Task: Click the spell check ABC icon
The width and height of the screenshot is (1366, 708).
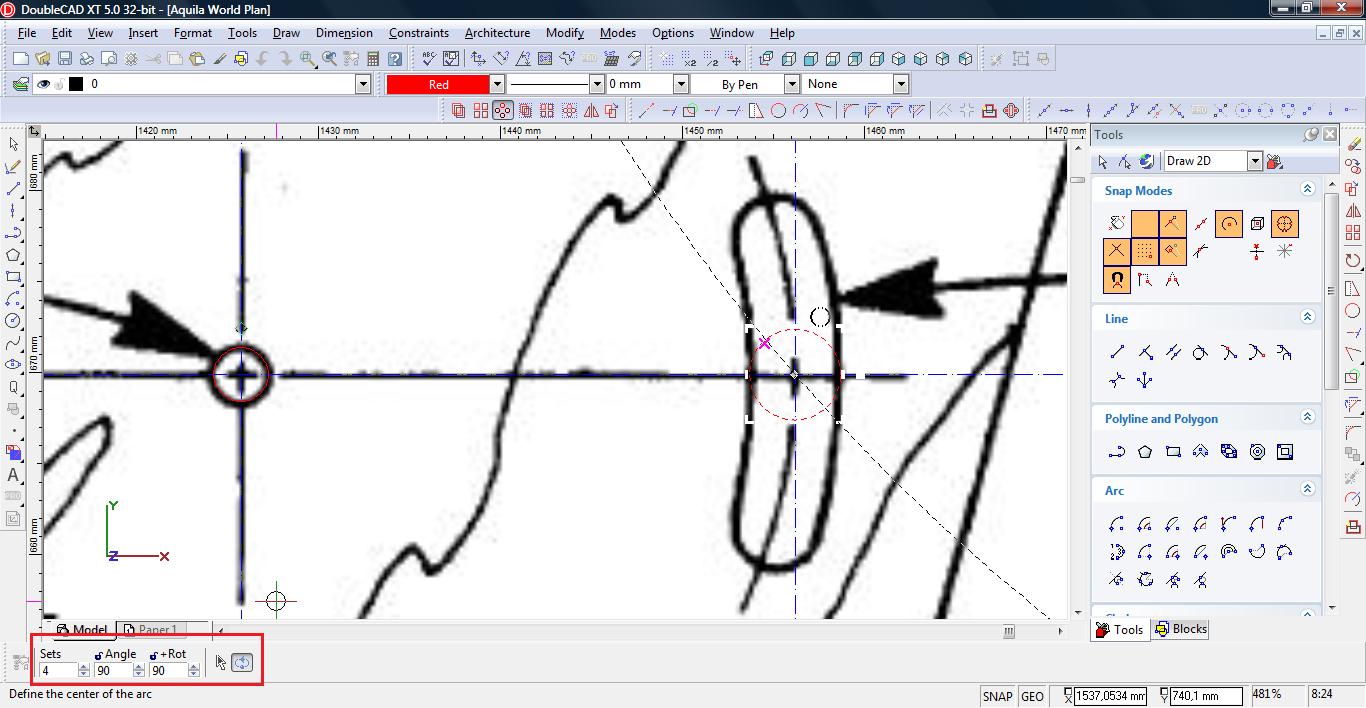Action: (x=428, y=59)
